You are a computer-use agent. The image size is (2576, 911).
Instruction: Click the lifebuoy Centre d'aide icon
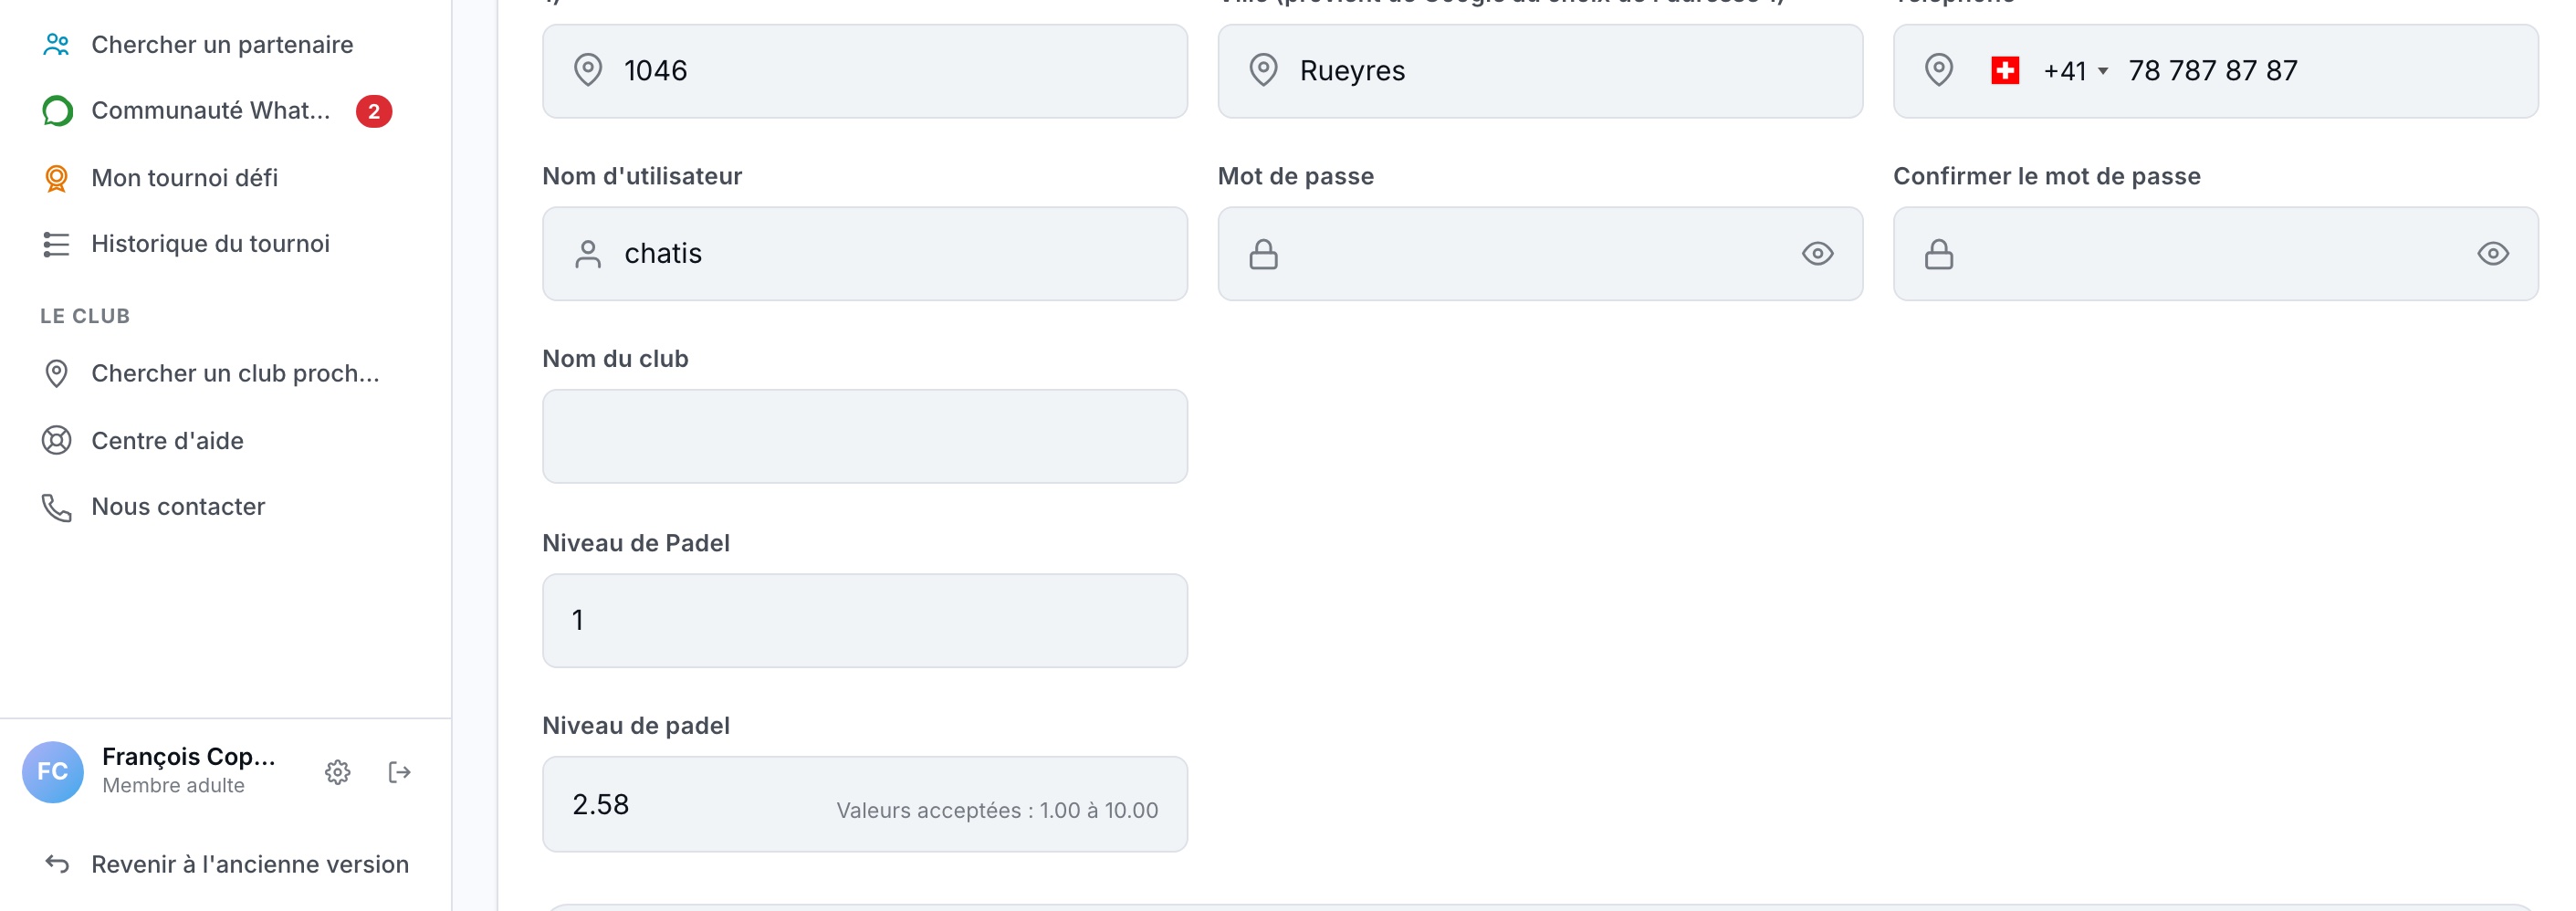tap(57, 441)
